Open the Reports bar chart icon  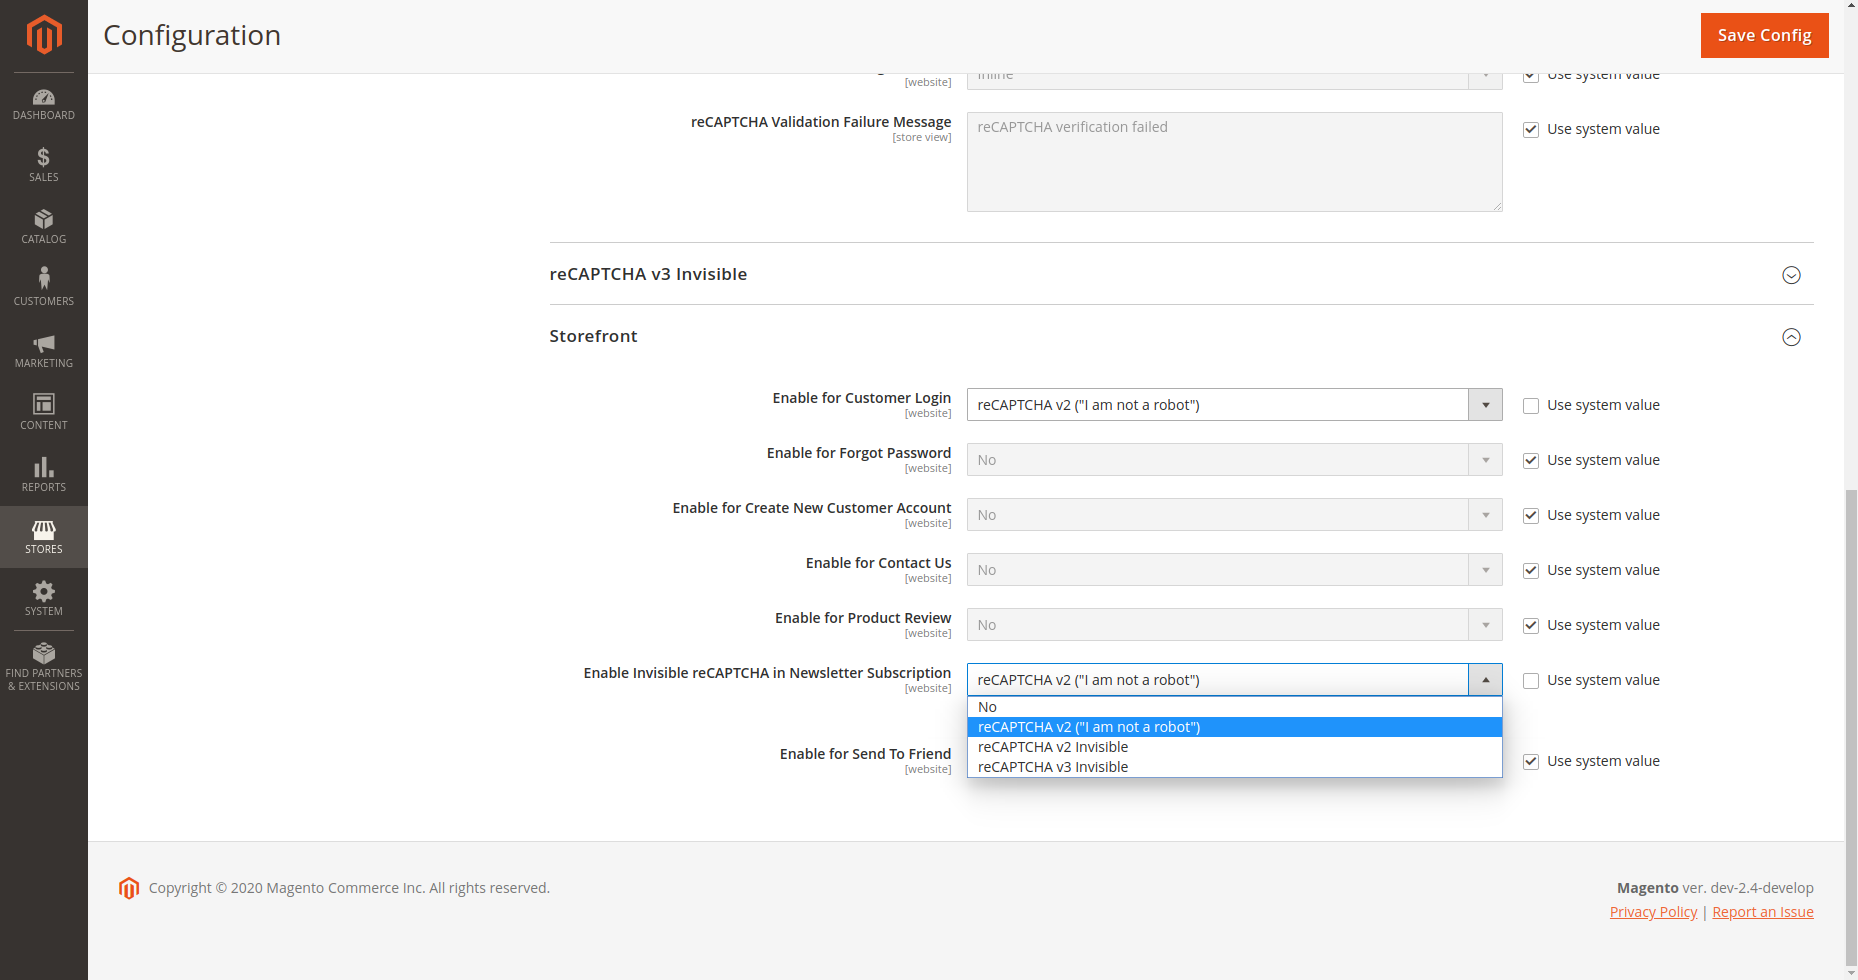click(44, 475)
